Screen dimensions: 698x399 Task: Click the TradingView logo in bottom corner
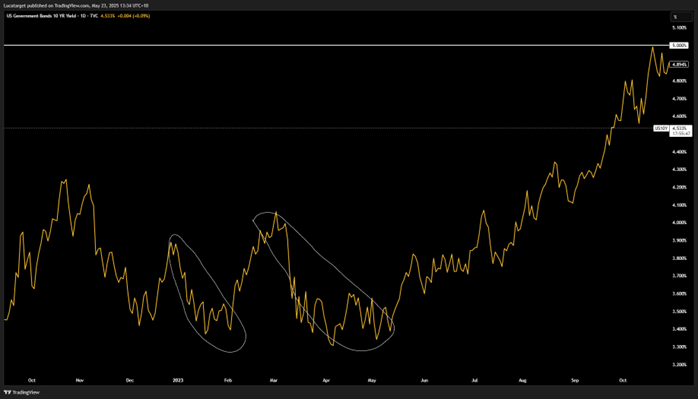[22, 392]
